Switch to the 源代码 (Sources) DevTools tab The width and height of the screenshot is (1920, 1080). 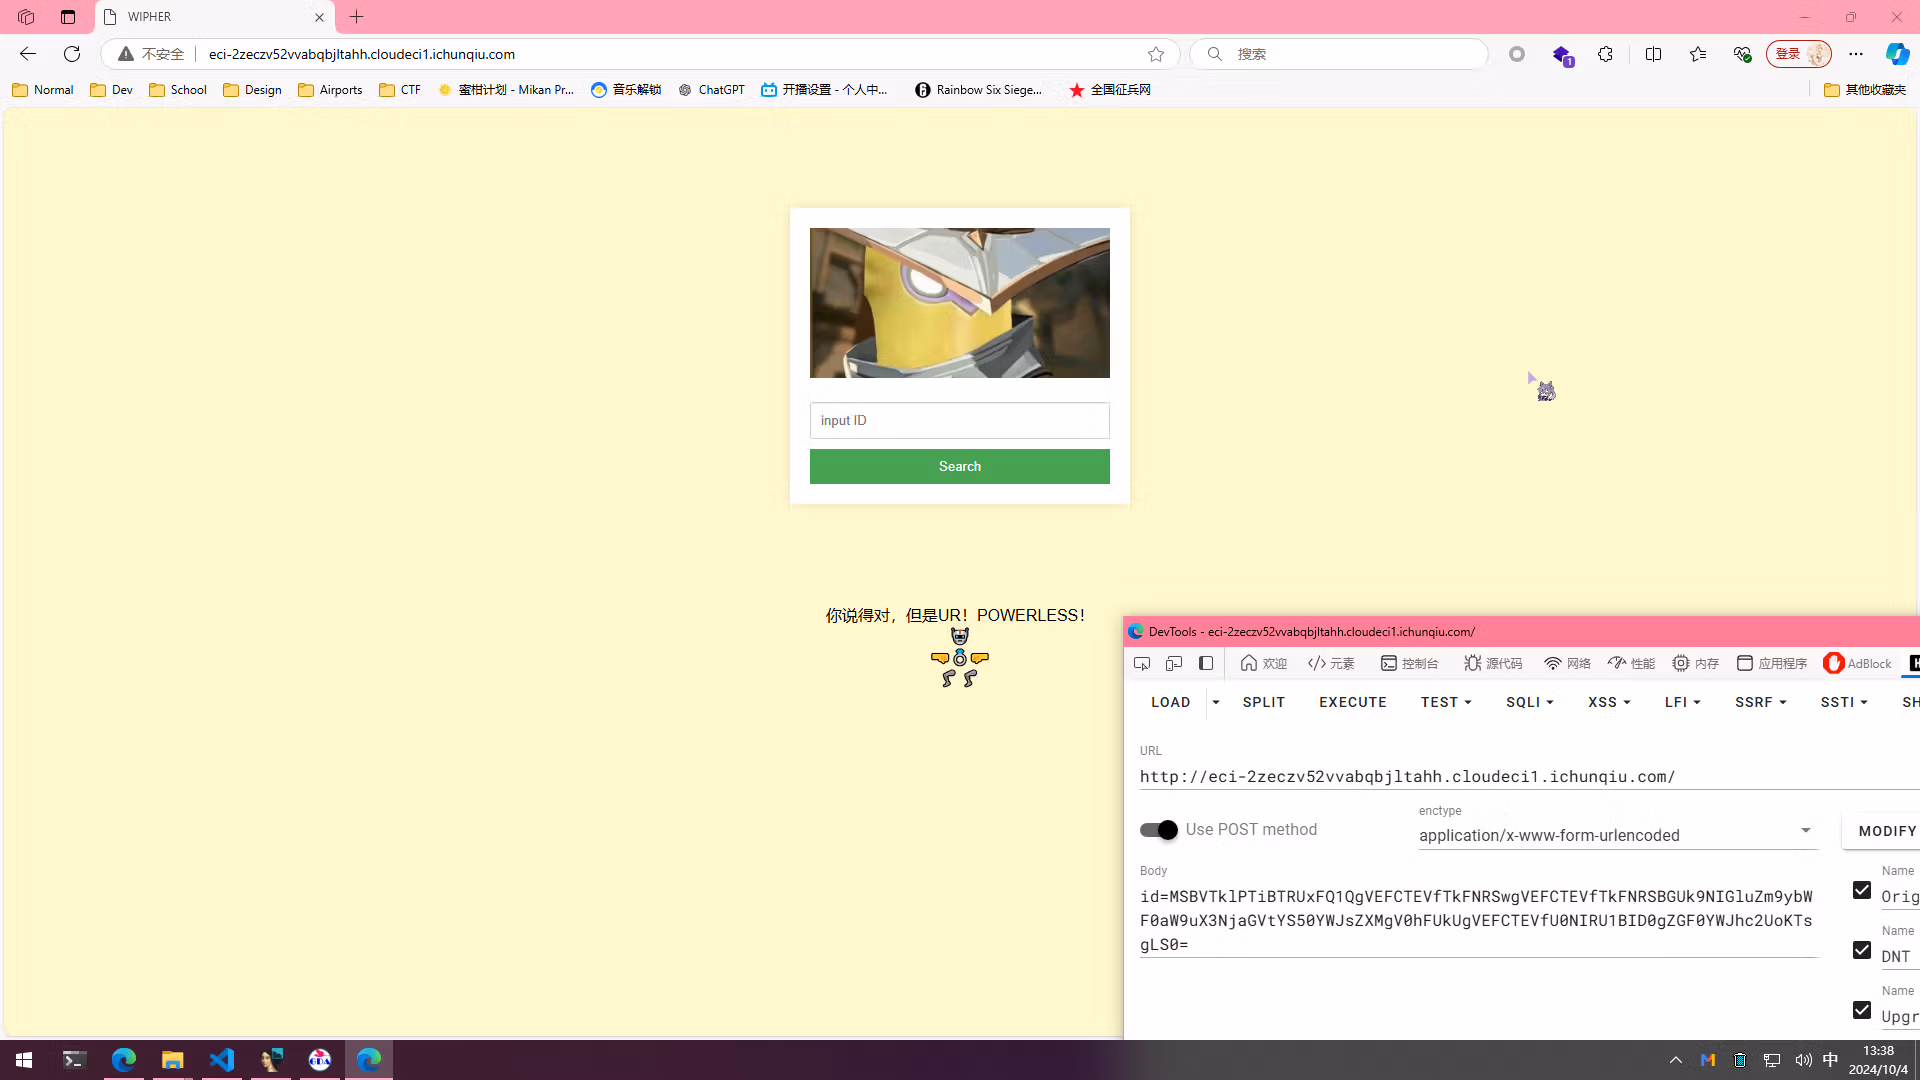1493,663
